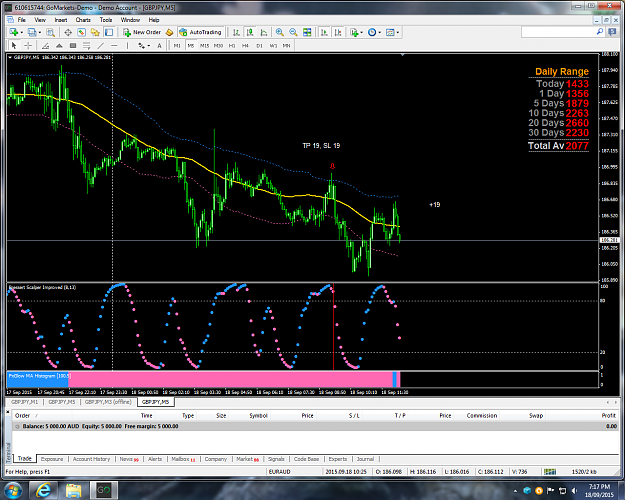
Task: Switch to candlestick chart mode
Action: pos(250,32)
